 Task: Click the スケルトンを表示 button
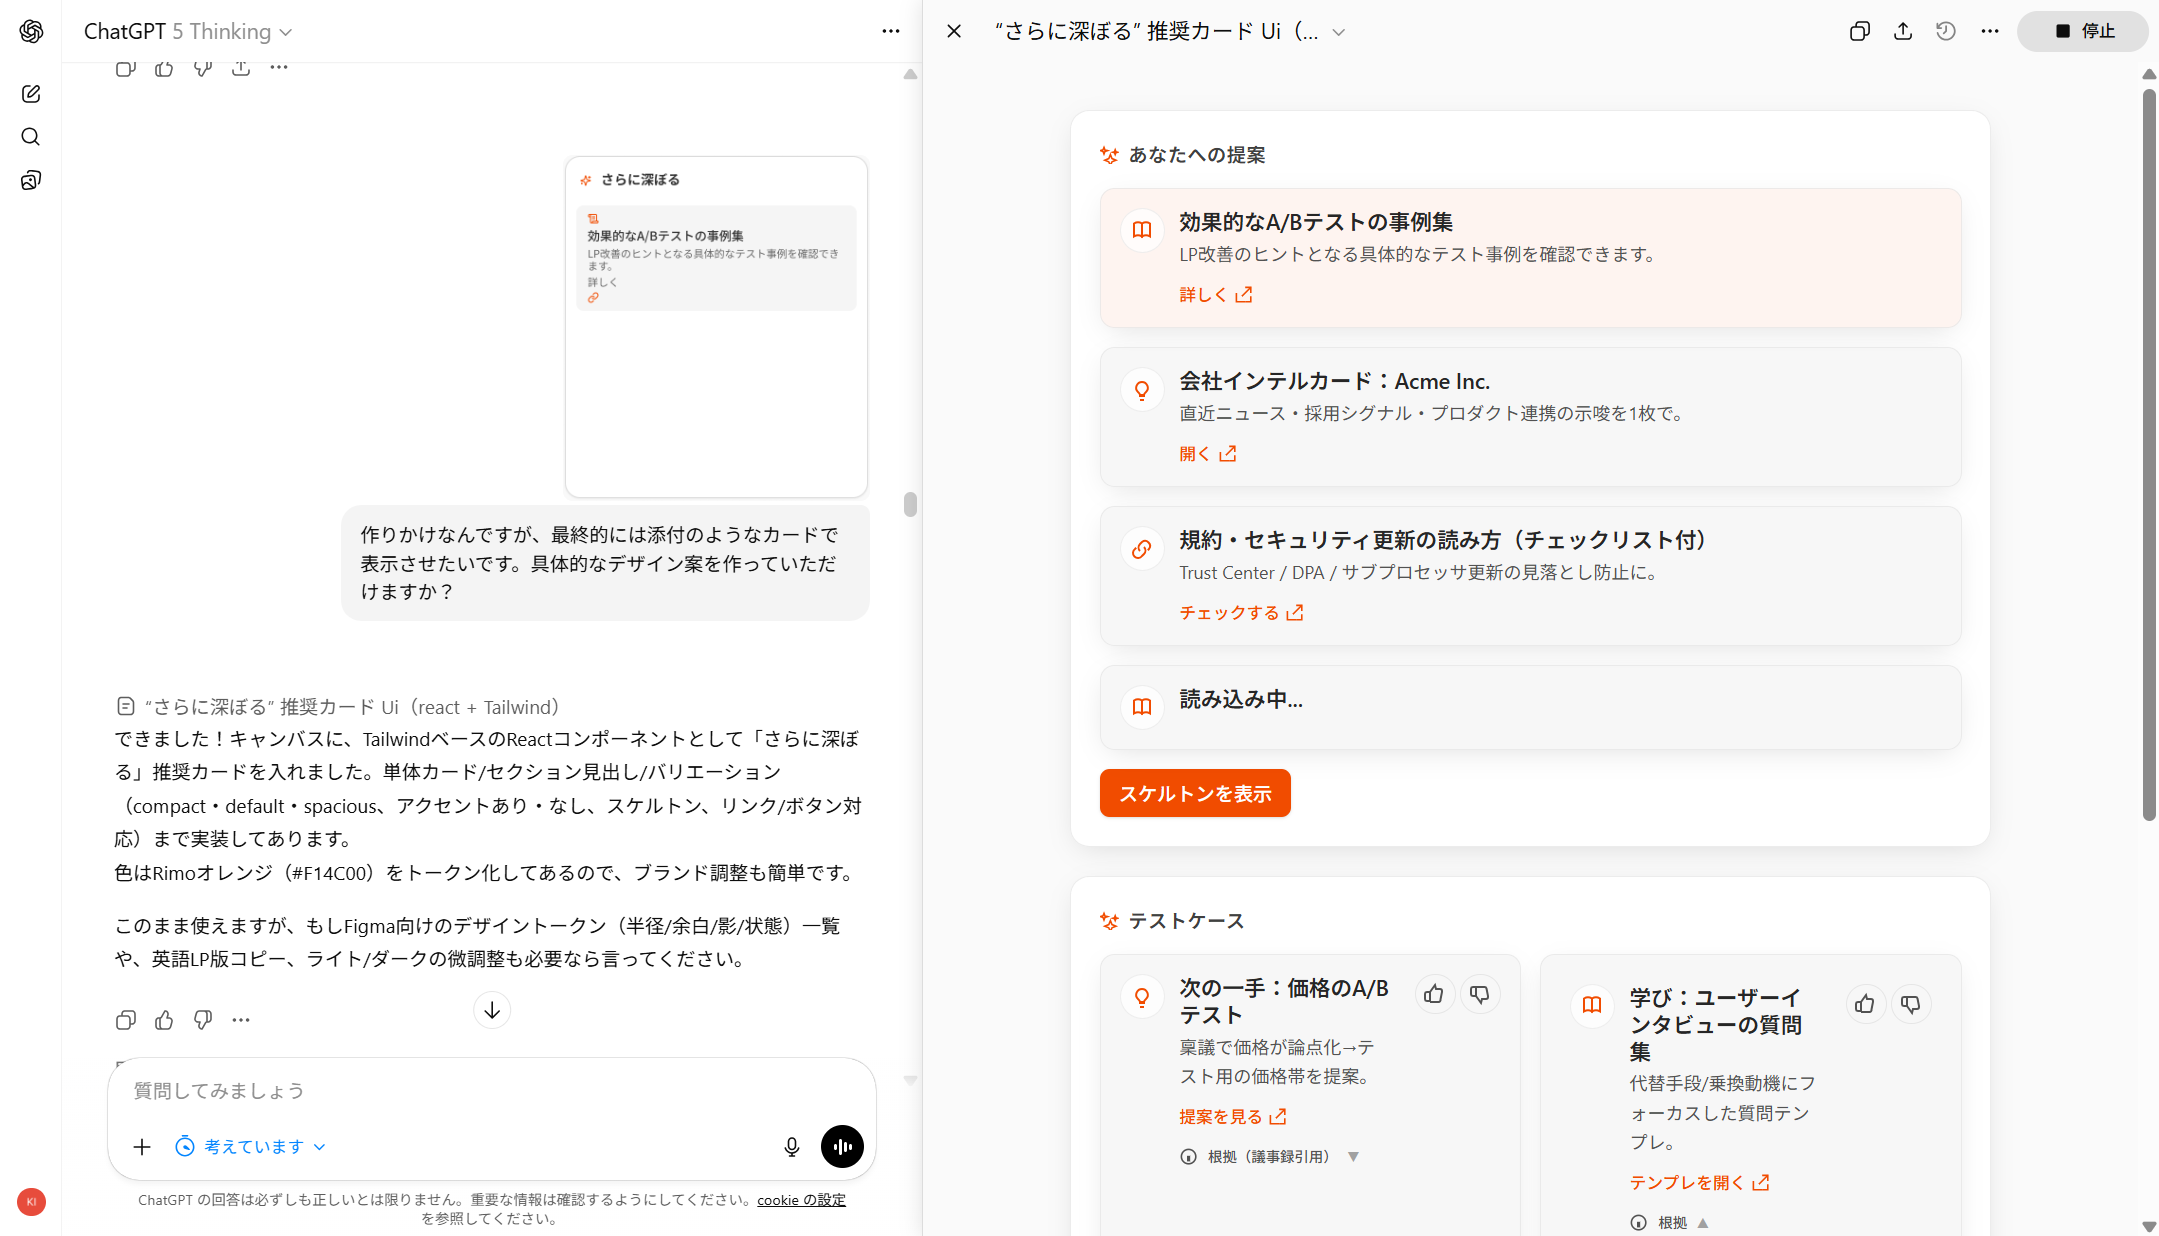(1195, 793)
